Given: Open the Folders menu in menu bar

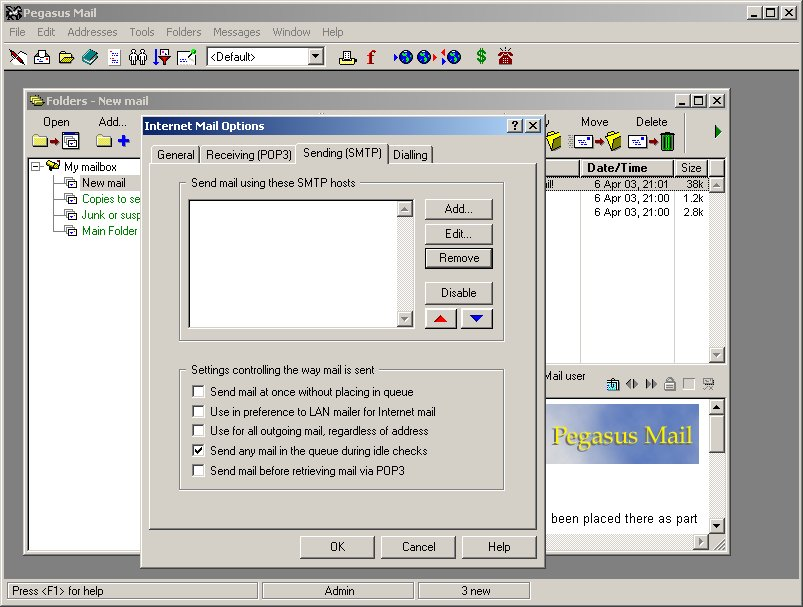Looking at the screenshot, I should pos(183,32).
